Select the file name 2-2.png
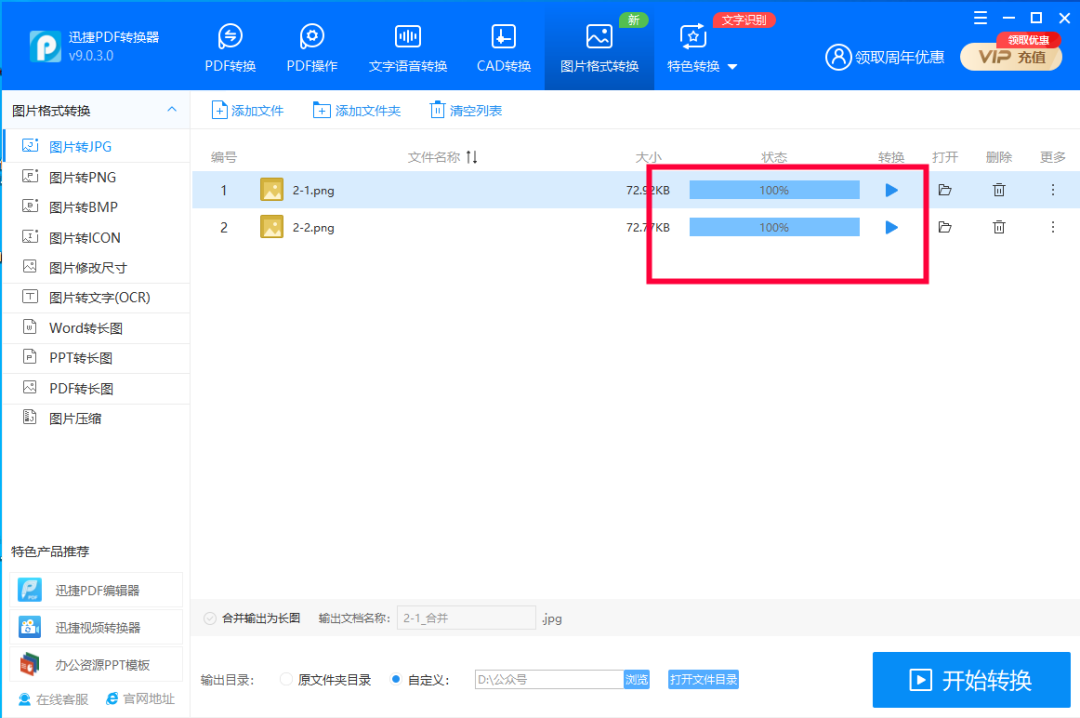Image resolution: width=1080 pixels, height=718 pixels. [313, 227]
